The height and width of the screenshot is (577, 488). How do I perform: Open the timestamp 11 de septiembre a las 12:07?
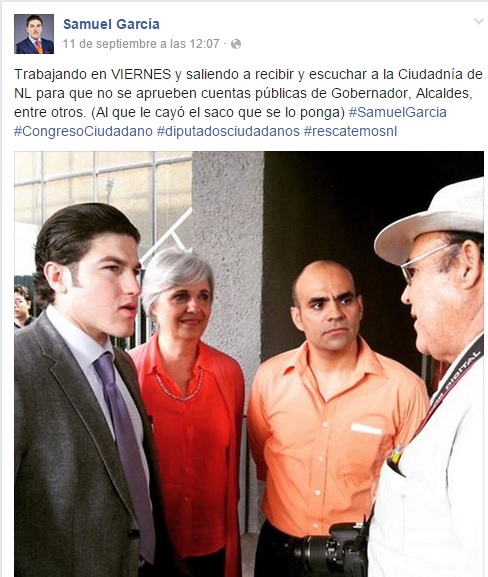[141, 44]
